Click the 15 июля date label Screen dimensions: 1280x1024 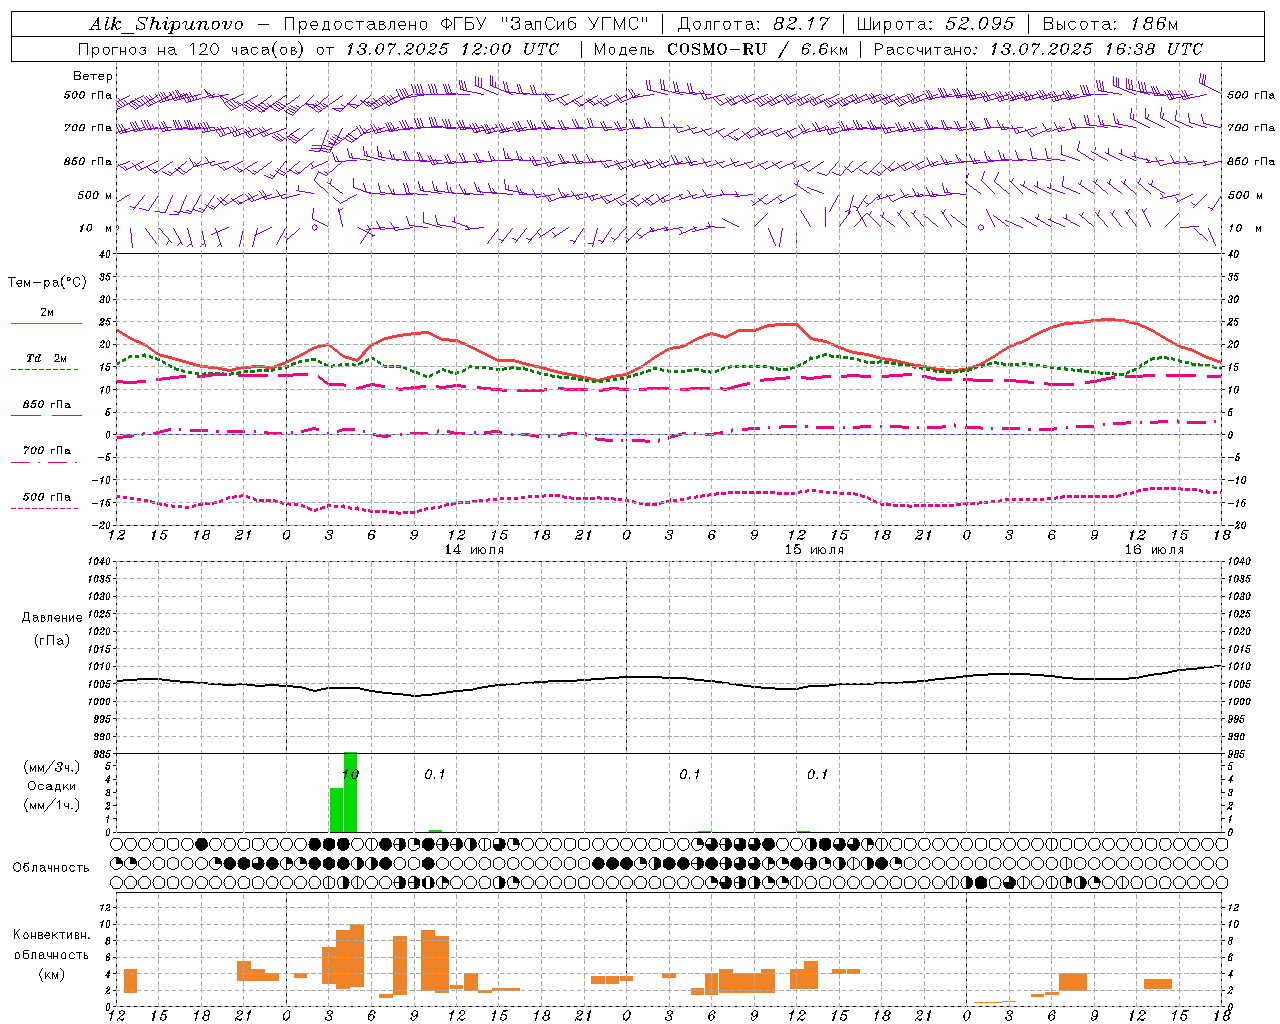point(814,550)
